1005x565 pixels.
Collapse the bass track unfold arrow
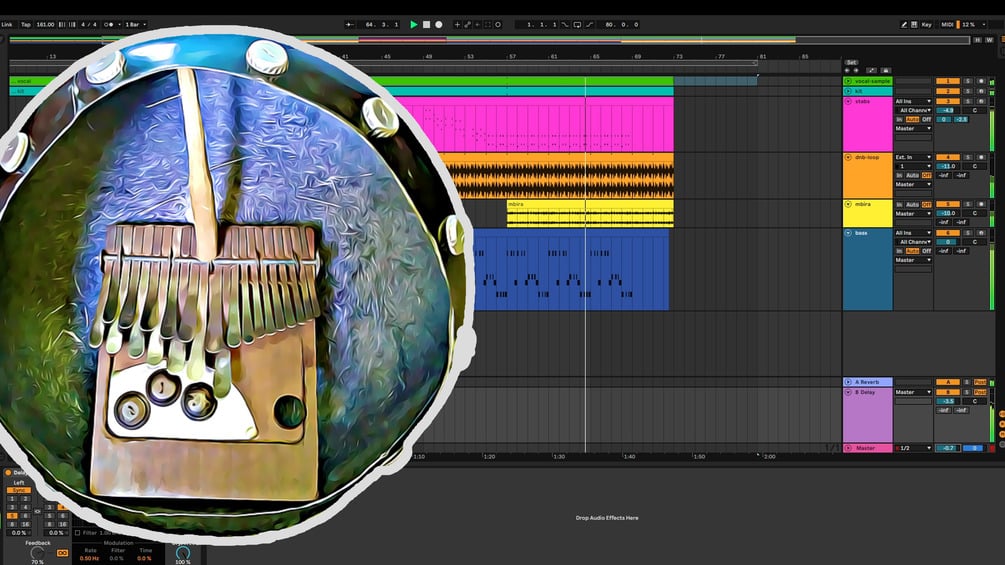(848, 233)
